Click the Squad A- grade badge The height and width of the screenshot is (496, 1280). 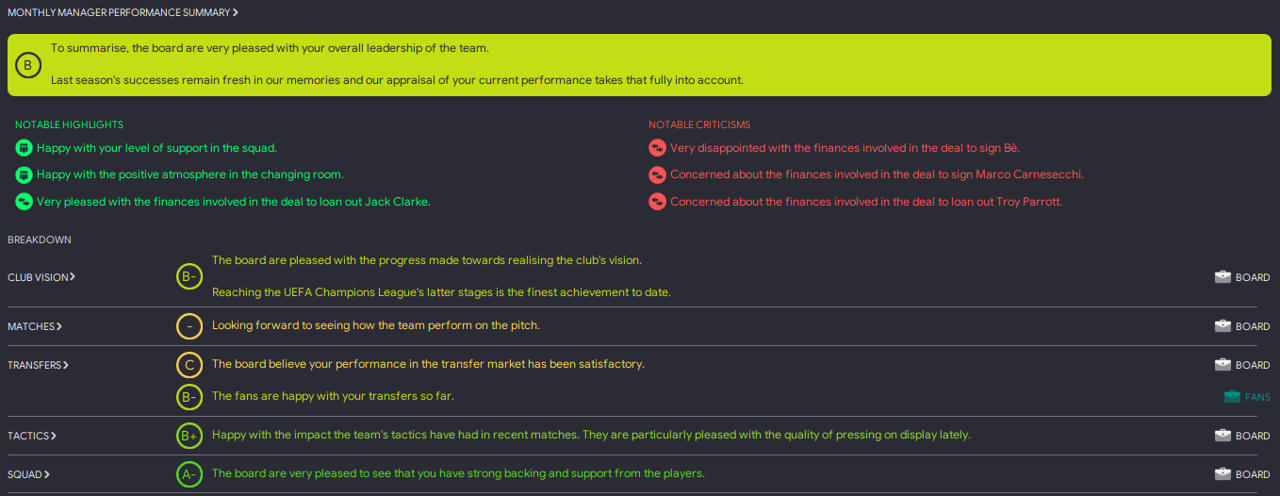click(189, 474)
